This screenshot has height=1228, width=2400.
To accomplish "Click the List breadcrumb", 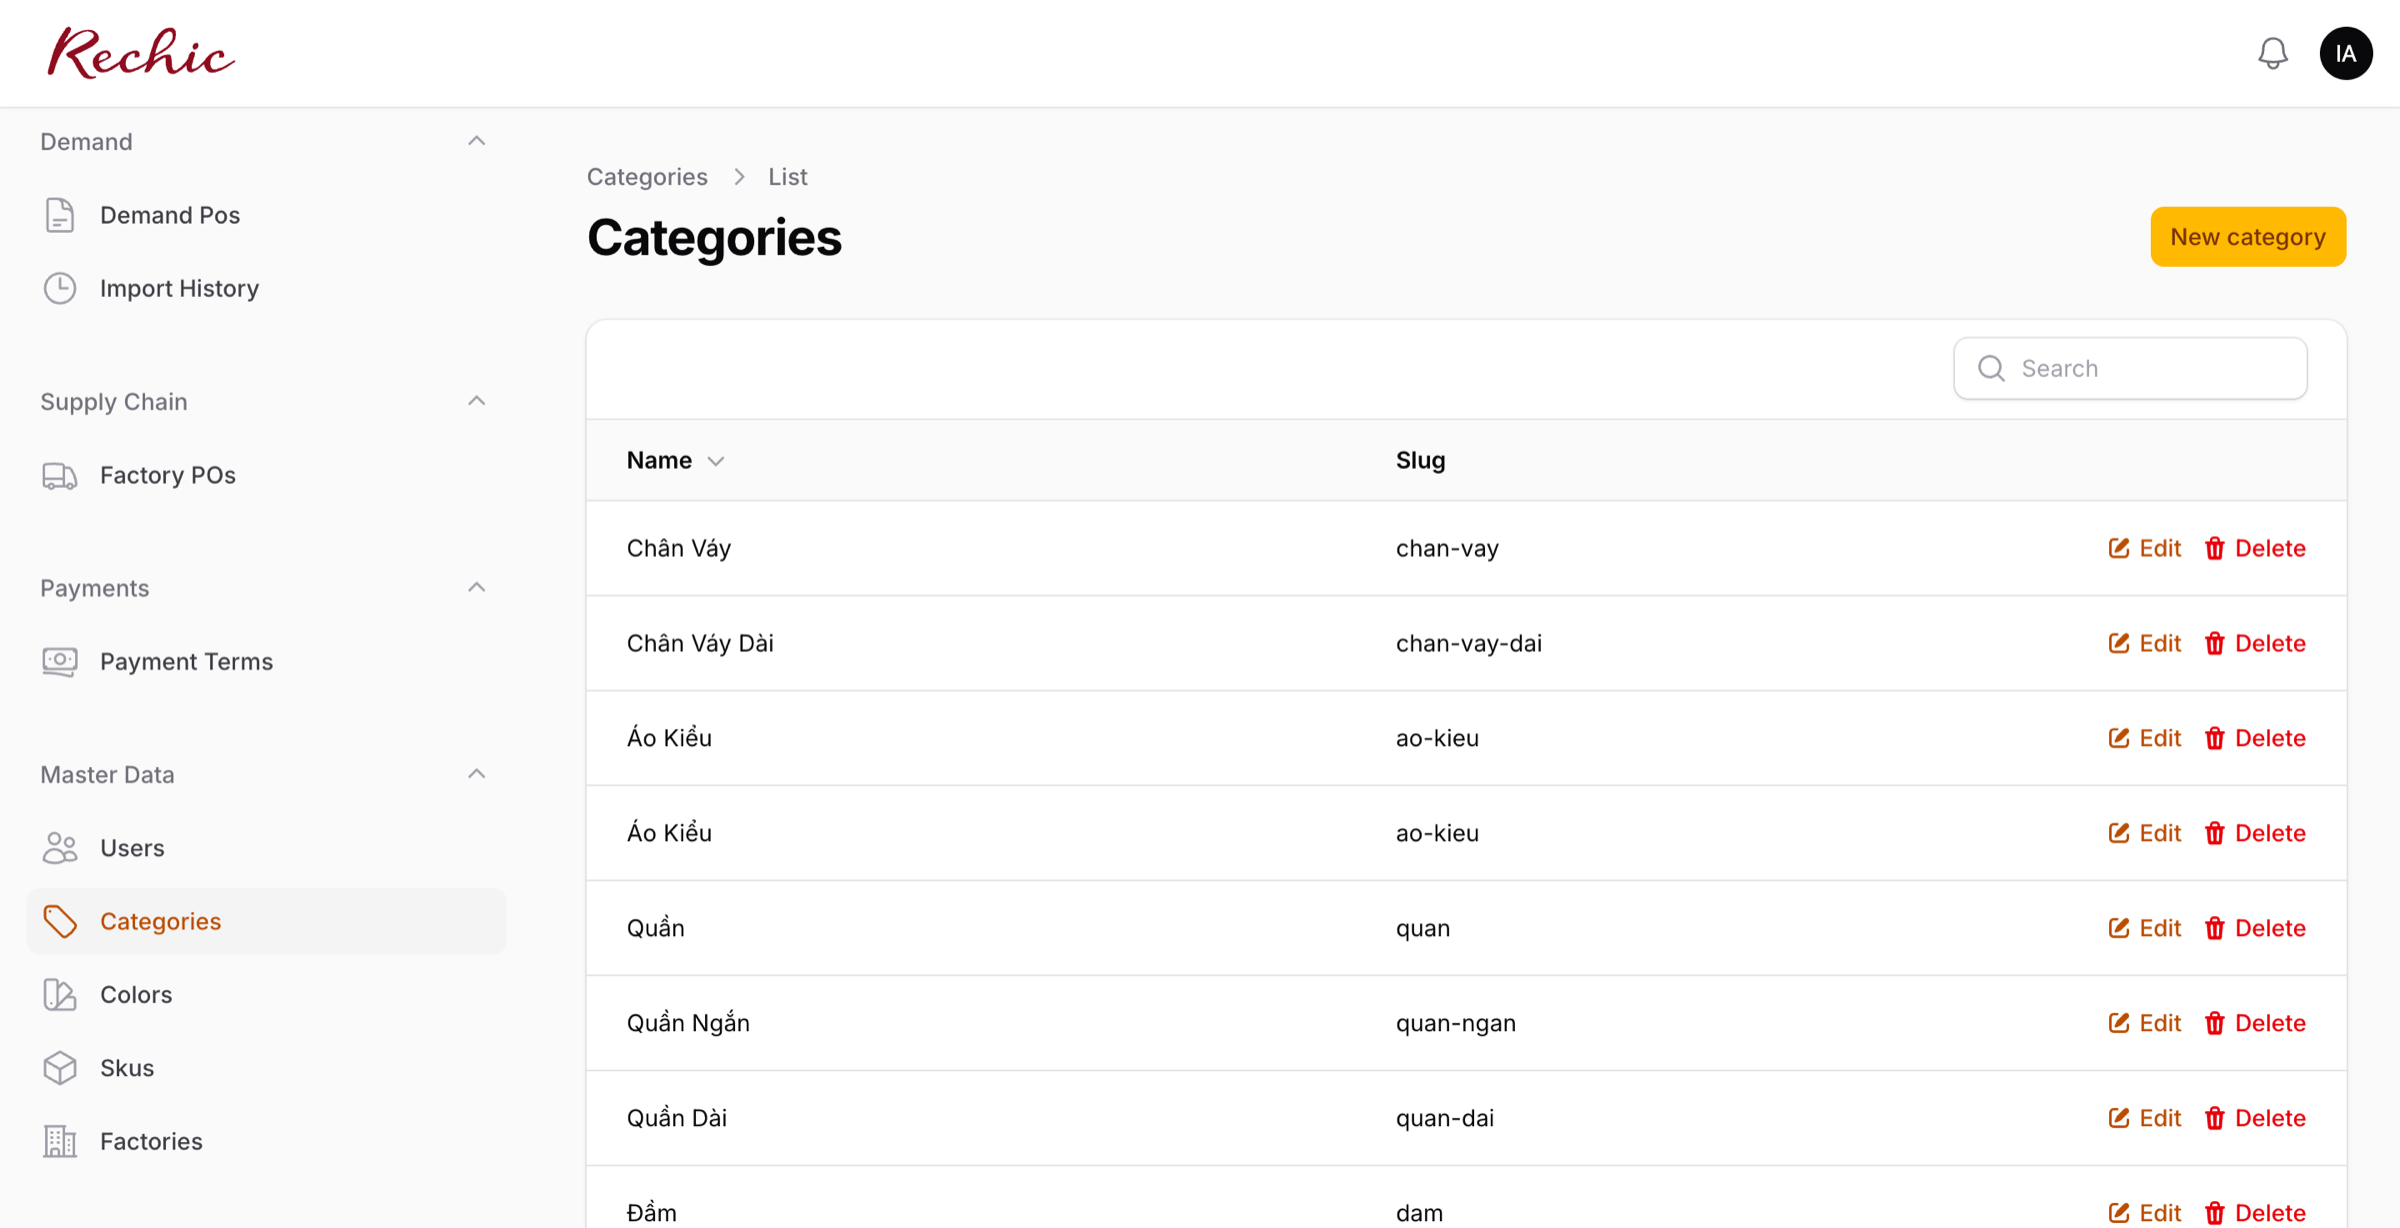I will [787, 176].
